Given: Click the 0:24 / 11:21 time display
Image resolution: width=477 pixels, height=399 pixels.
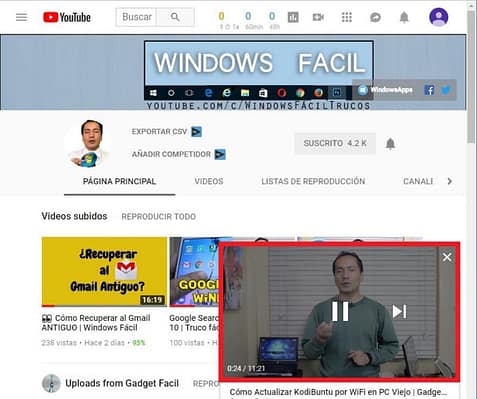Looking at the screenshot, I should (246, 368).
